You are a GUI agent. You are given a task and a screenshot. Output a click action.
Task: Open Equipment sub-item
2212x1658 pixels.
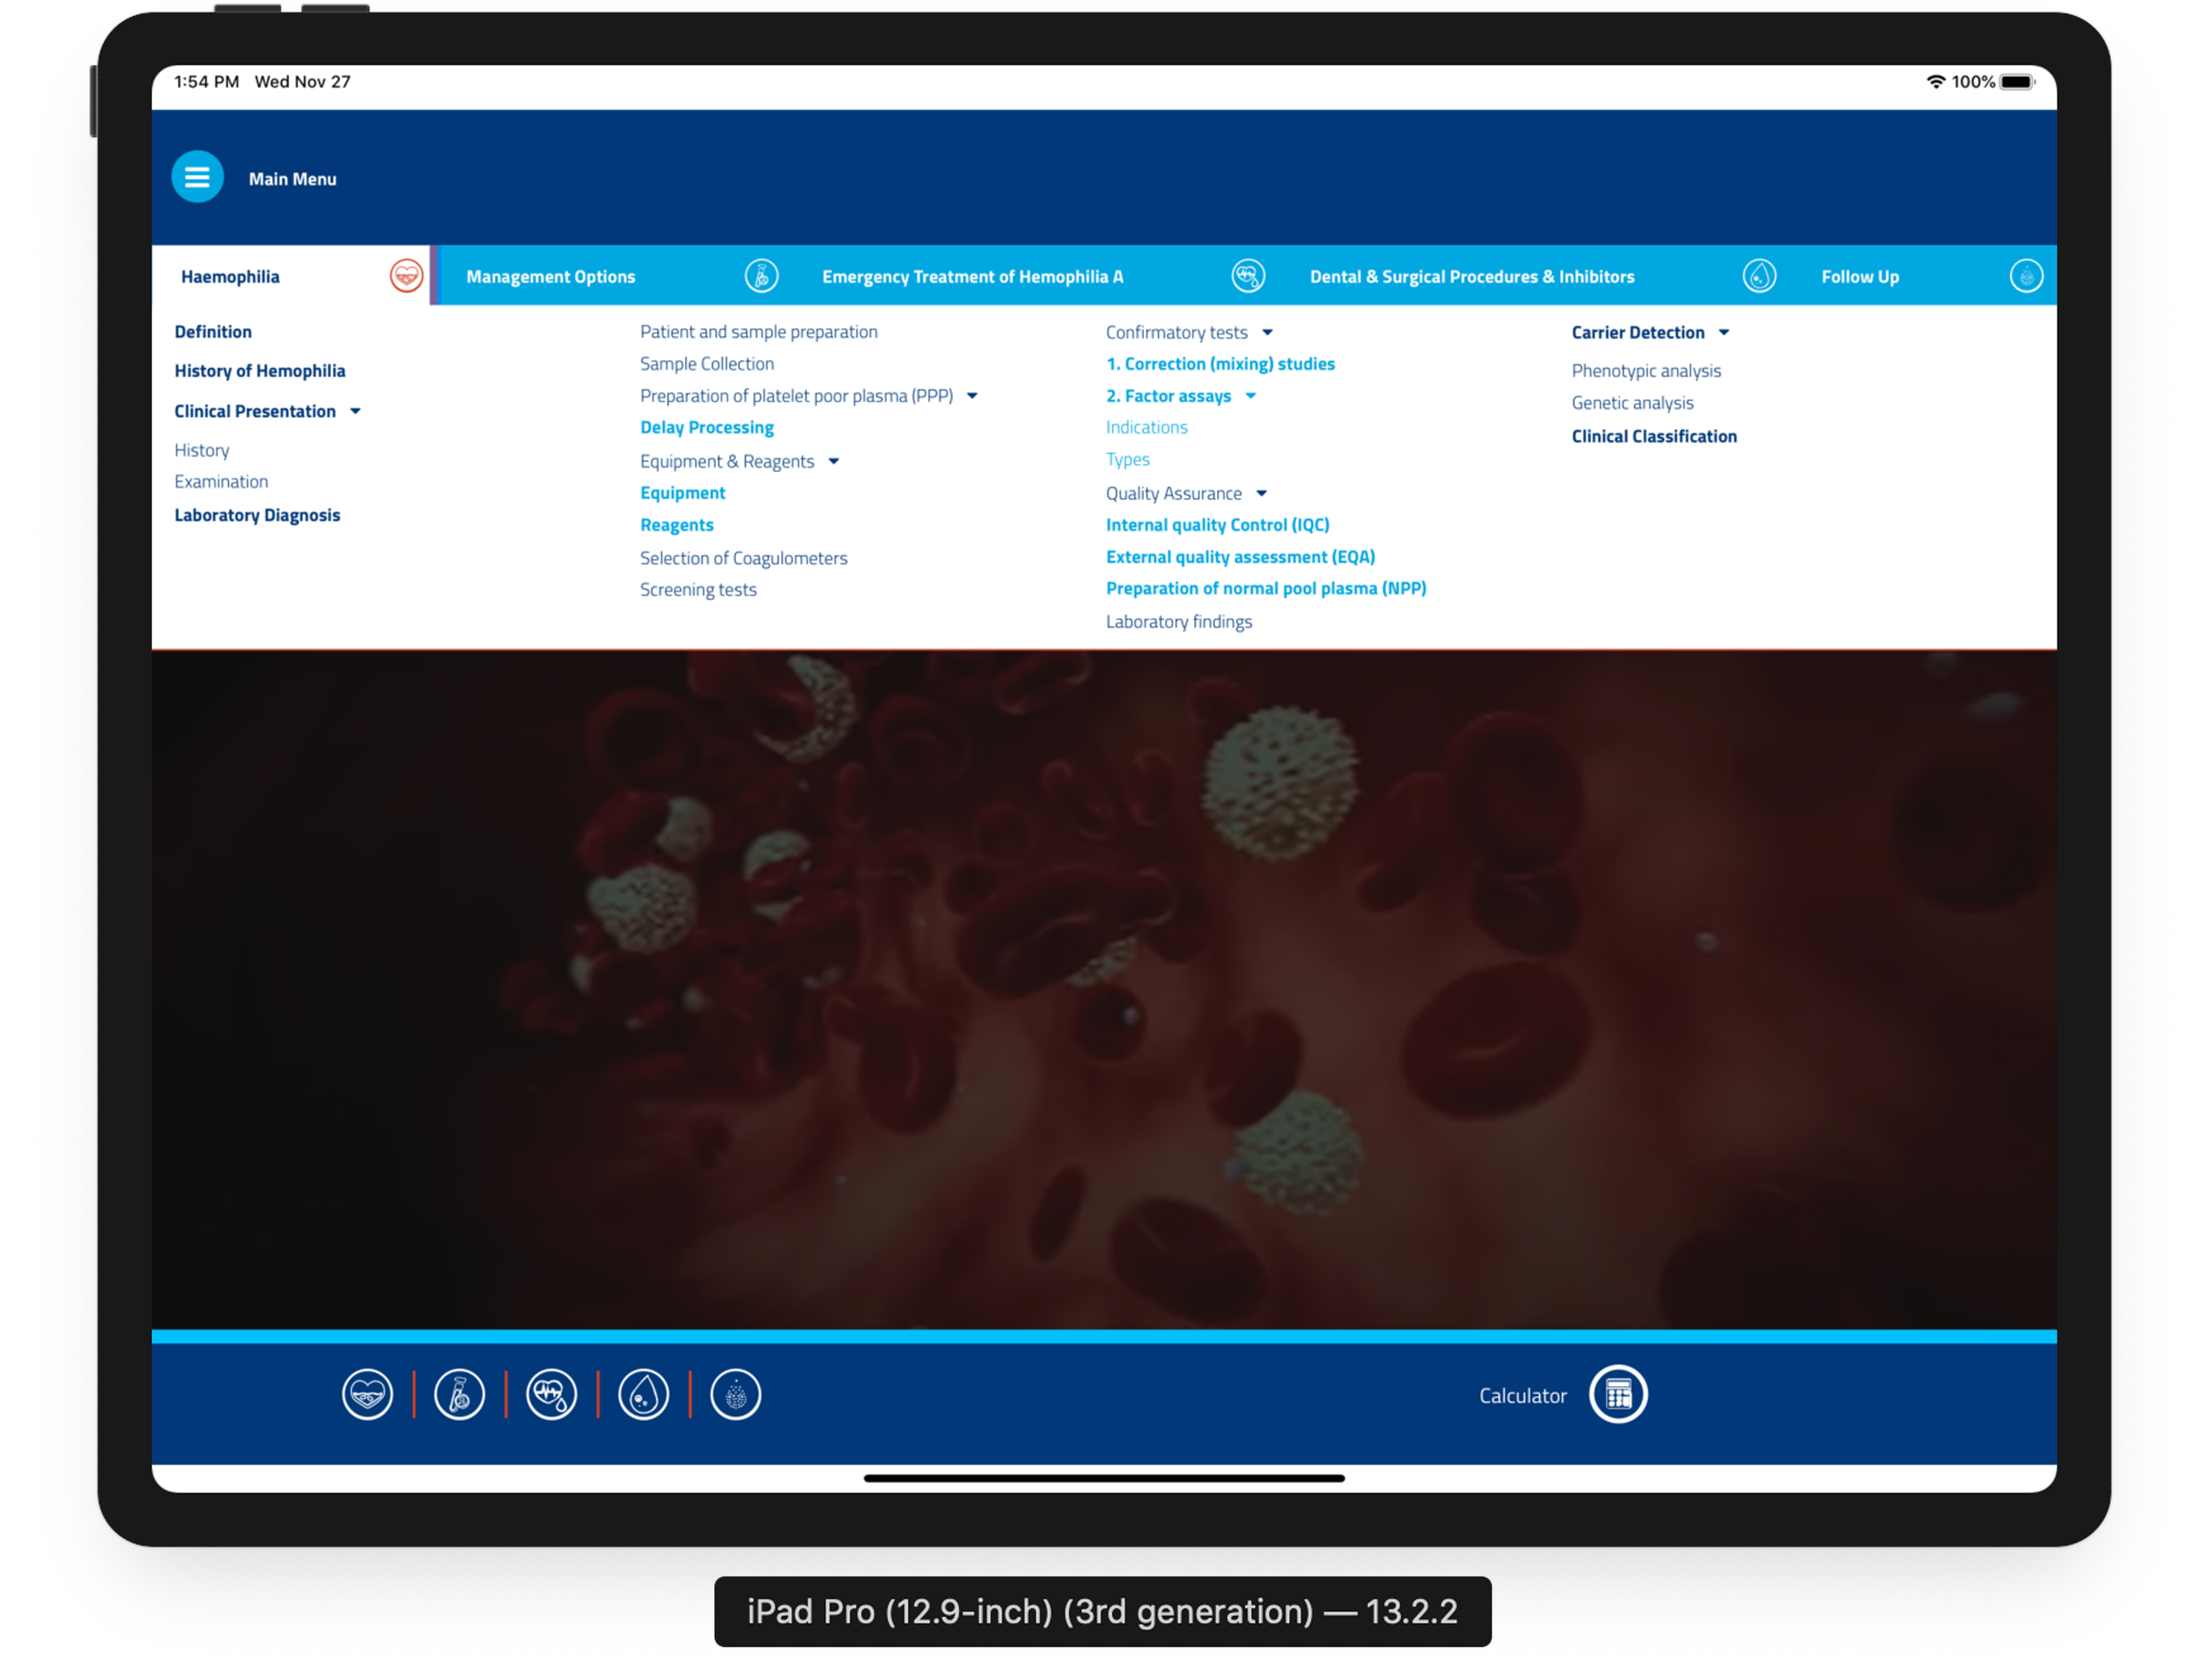pyautogui.click(x=683, y=493)
